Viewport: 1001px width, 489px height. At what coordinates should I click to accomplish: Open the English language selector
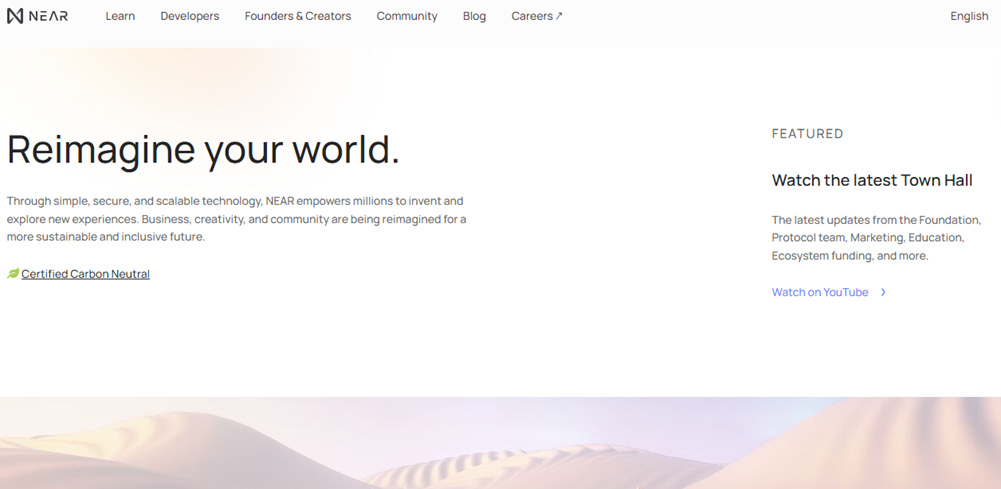click(x=969, y=16)
